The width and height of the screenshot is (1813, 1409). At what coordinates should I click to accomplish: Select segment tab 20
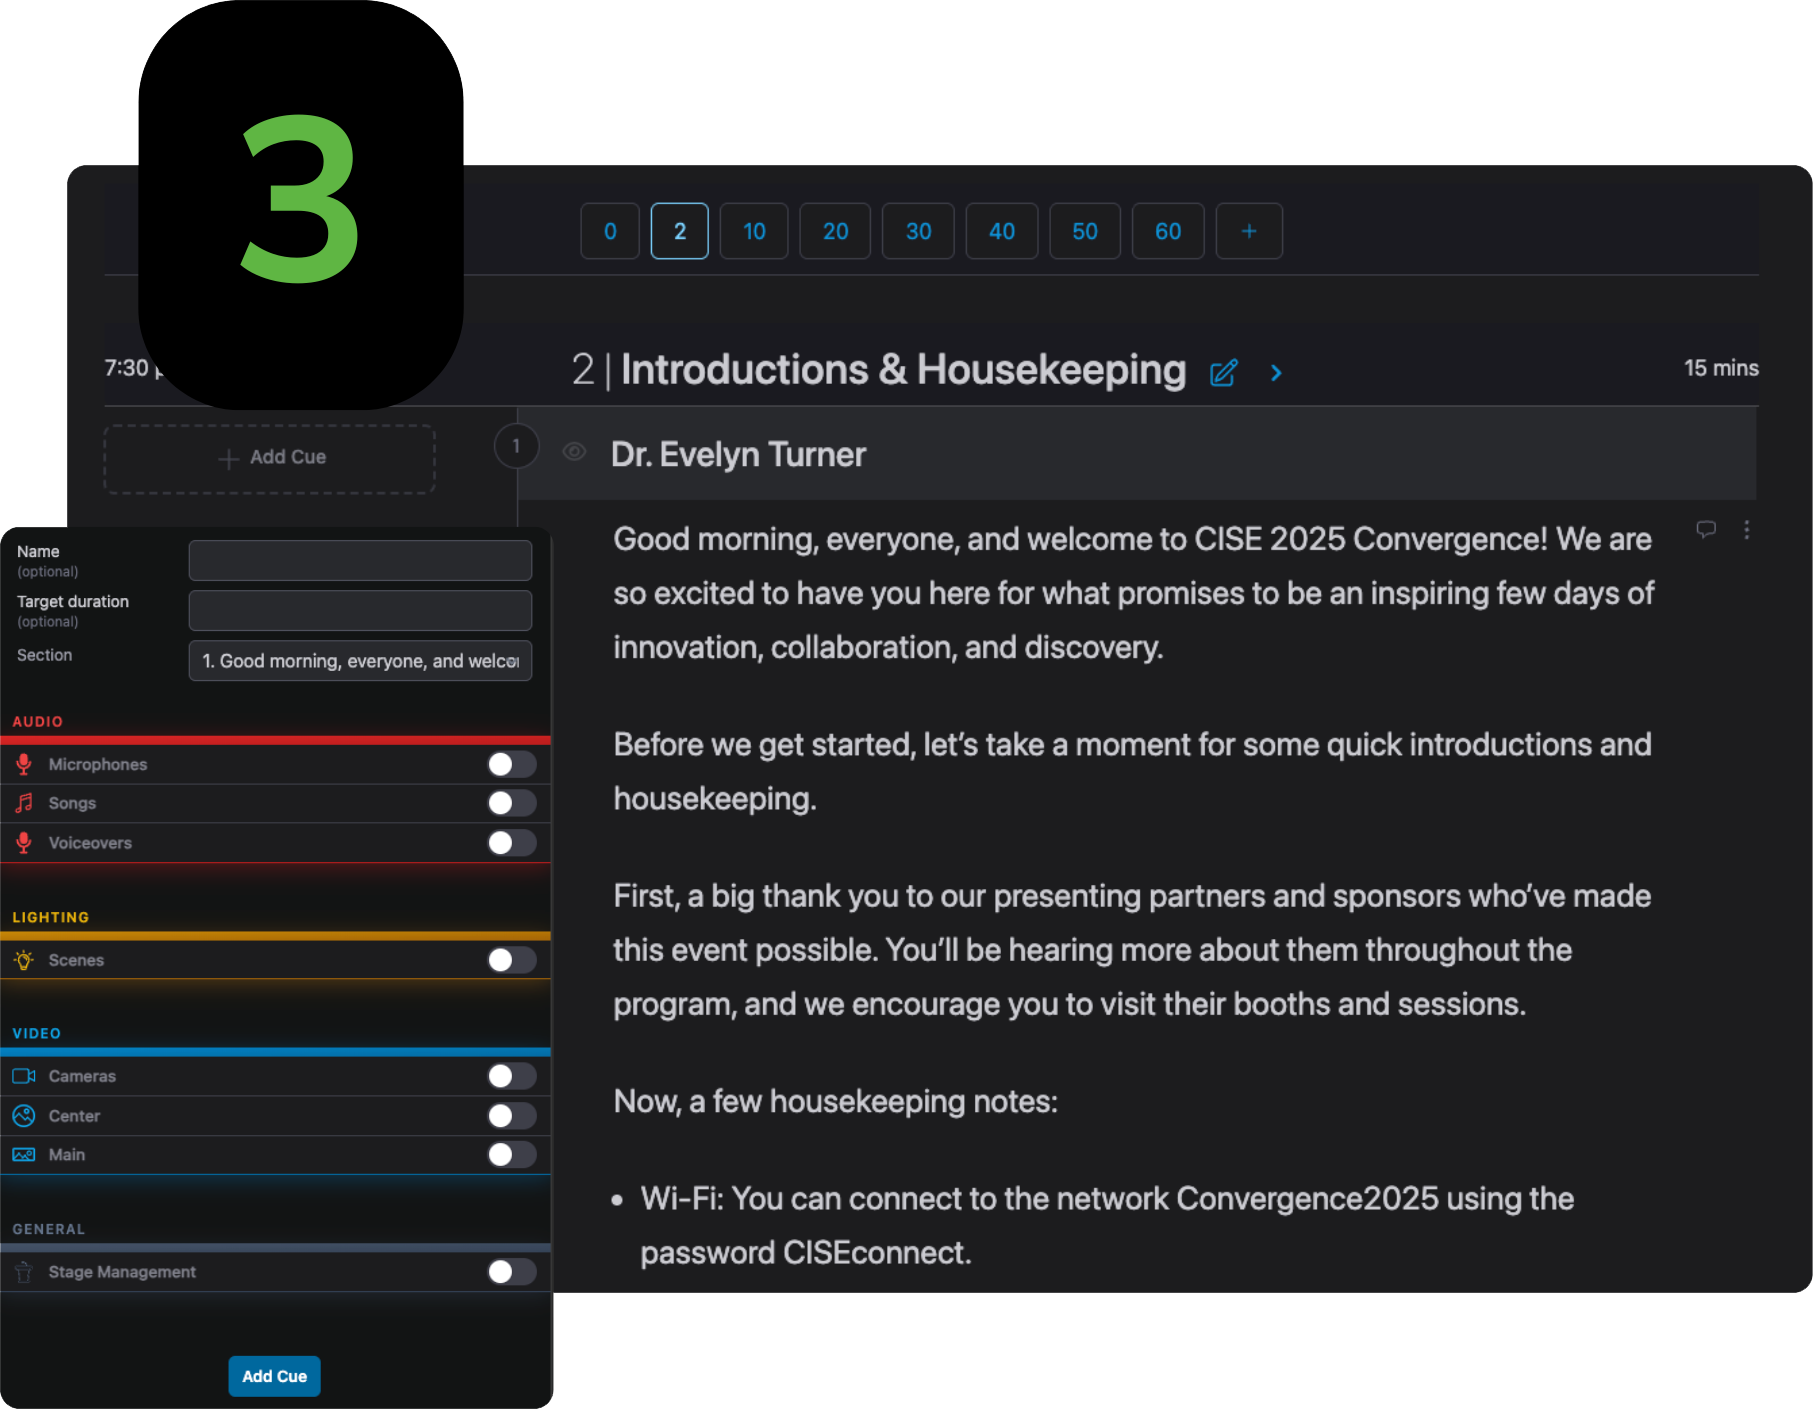pos(835,231)
